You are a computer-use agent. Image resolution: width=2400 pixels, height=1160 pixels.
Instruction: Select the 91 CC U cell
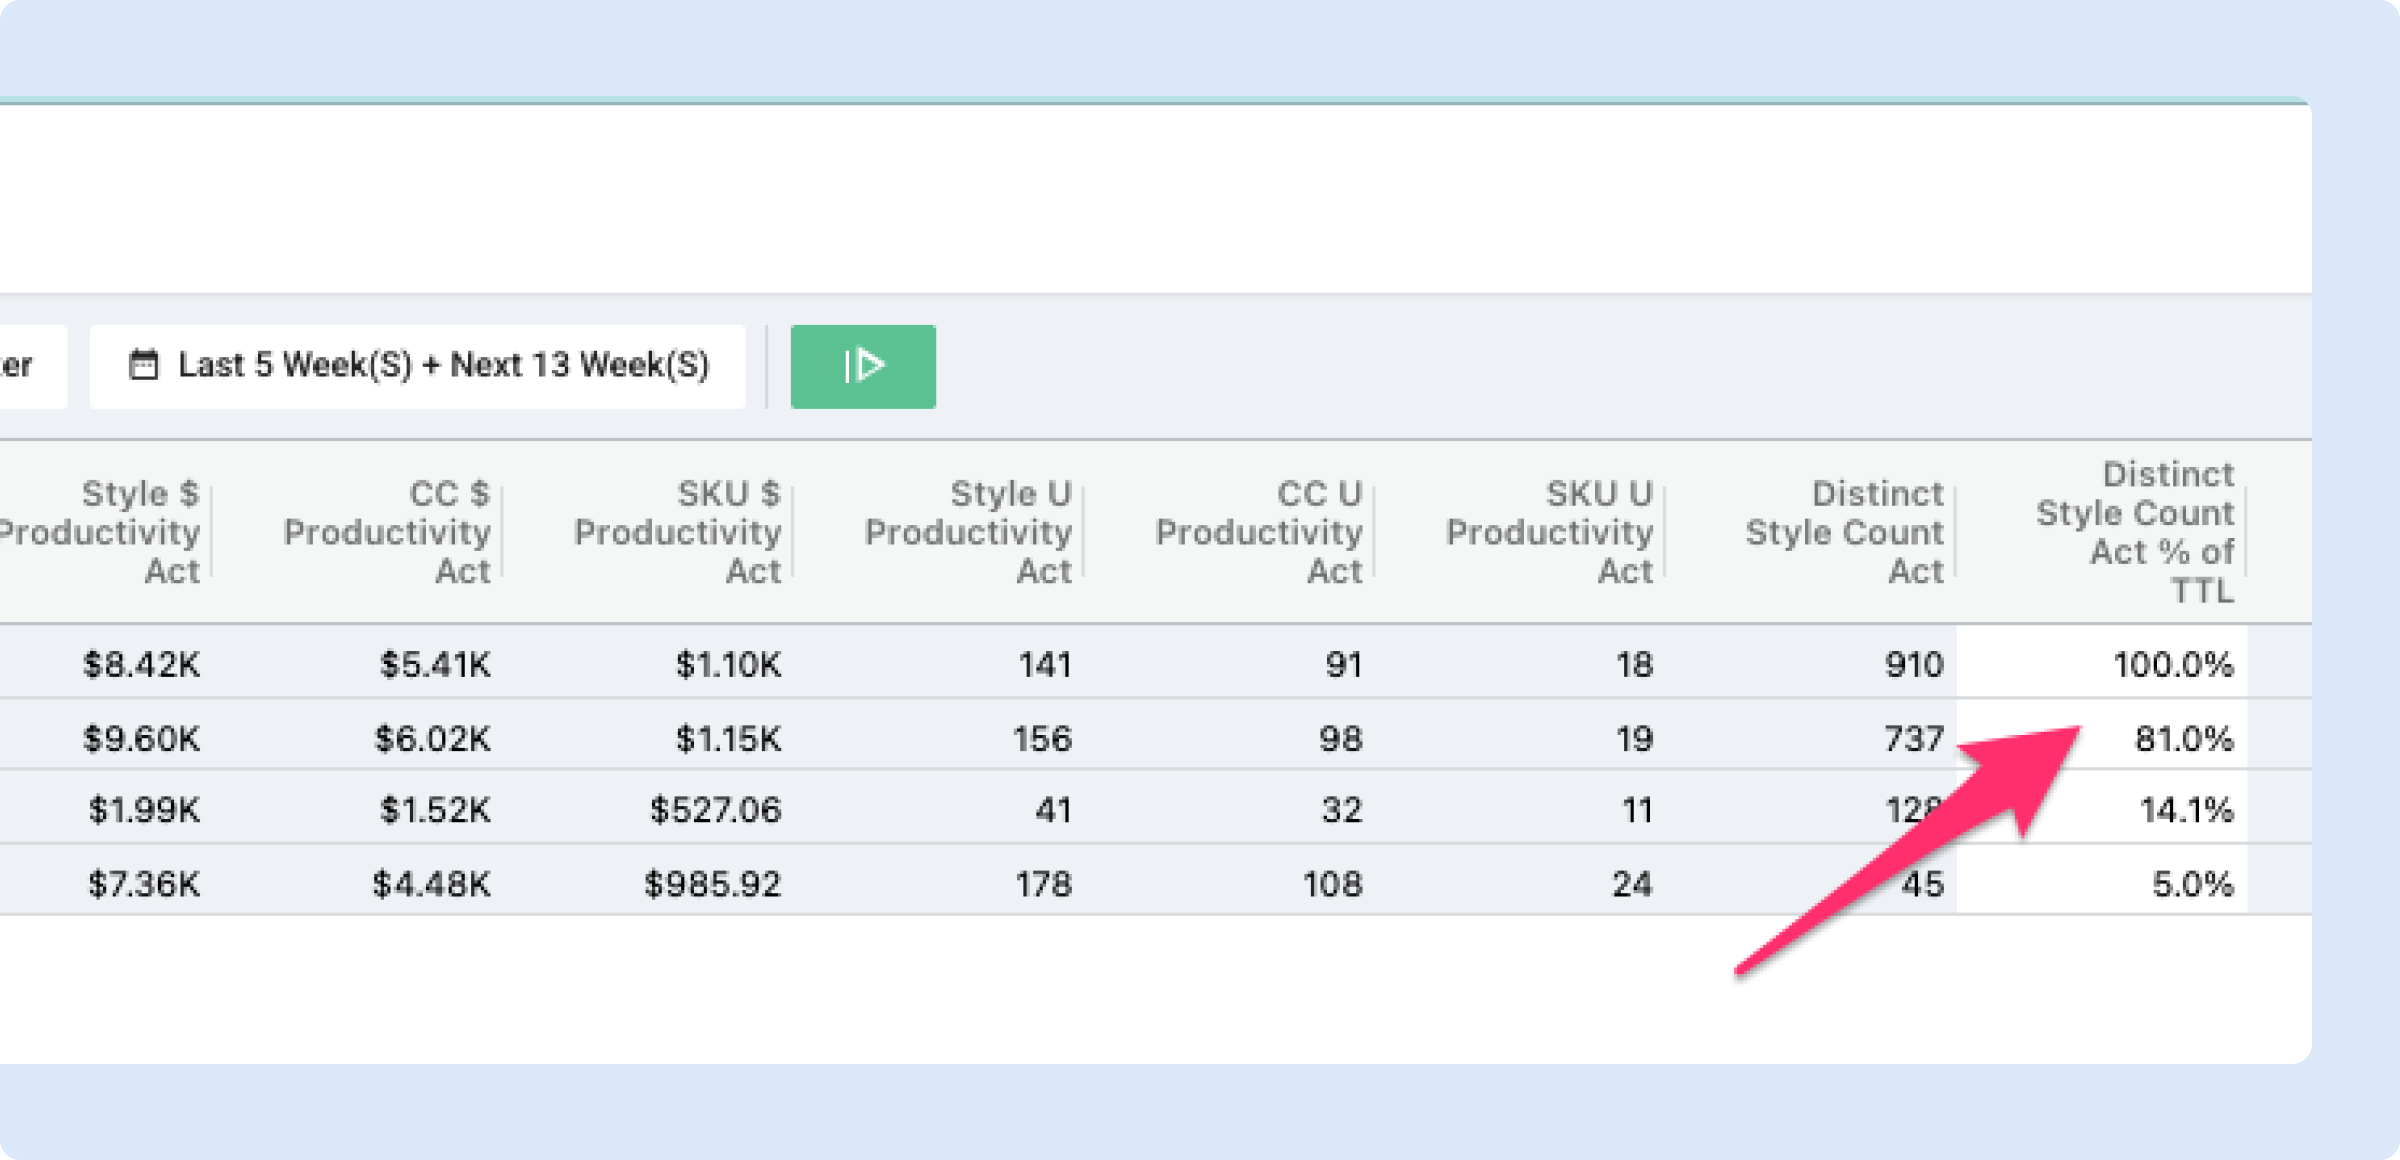[1344, 664]
